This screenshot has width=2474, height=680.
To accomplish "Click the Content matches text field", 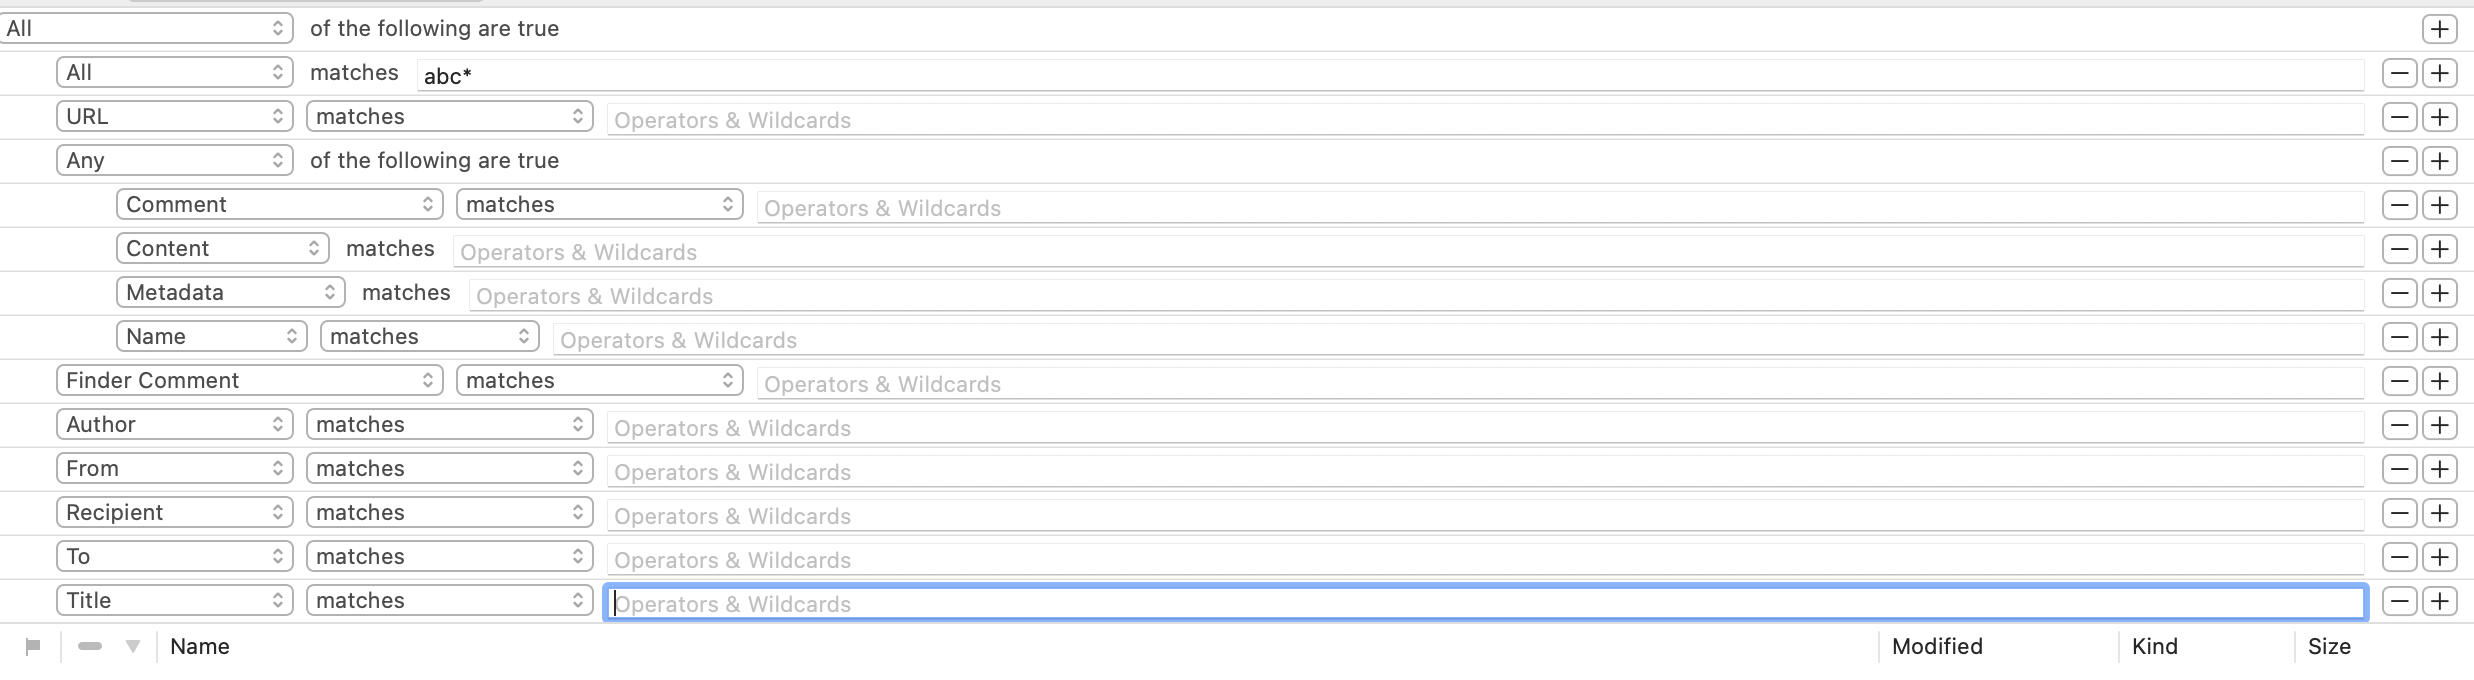I will coord(1408,251).
